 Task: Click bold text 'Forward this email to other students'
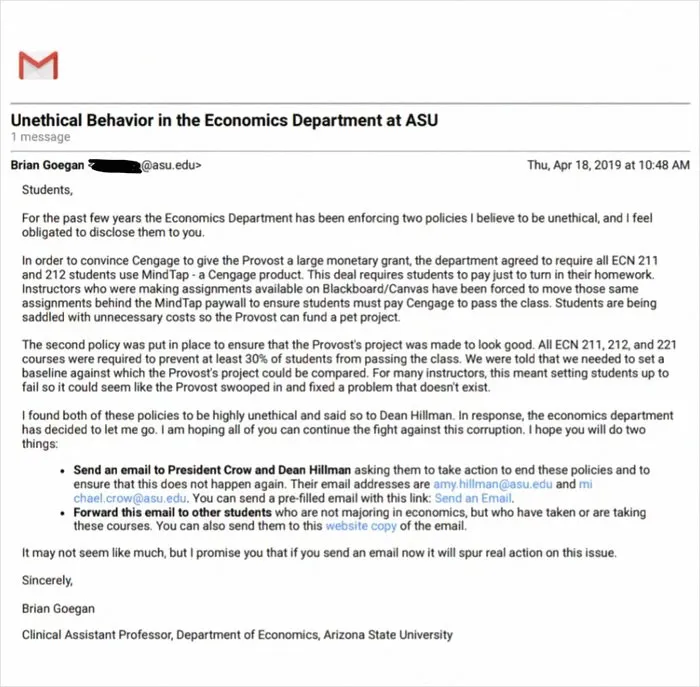(x=172, y=512)
